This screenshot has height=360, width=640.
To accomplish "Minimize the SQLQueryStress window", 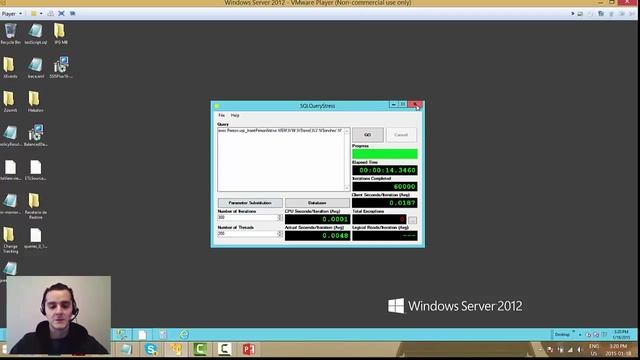I will tap(393, 105).
